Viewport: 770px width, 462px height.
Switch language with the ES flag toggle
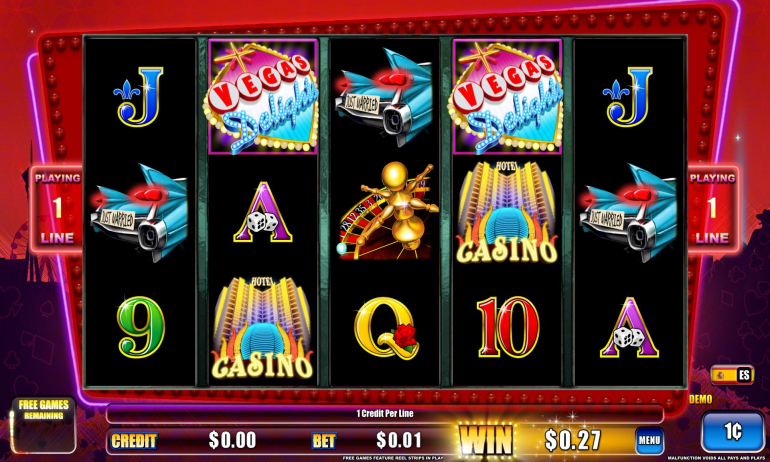pos(732,376)
